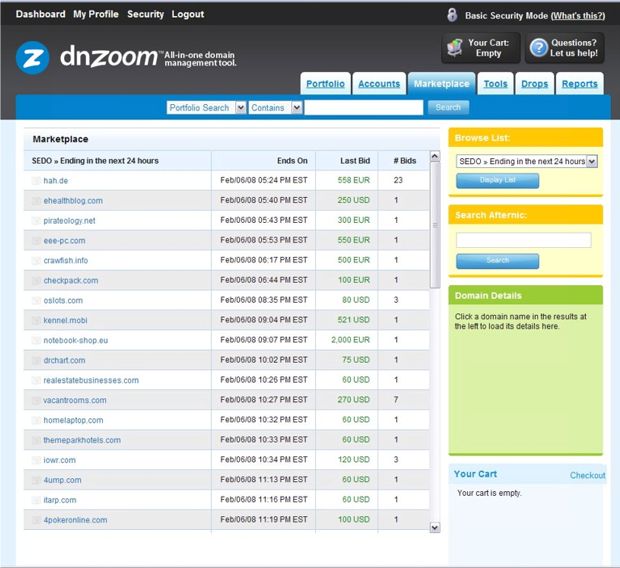The image size is (620, 568).
Task: Open the Security page link
Action: [146, 14]
